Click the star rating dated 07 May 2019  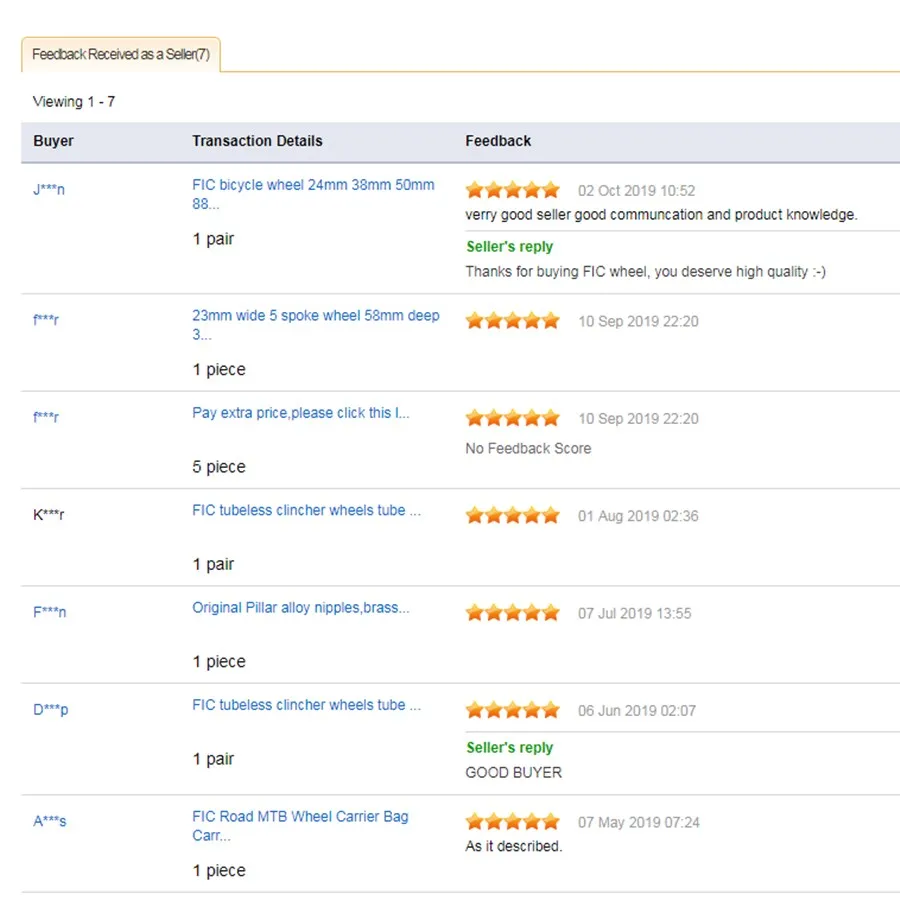[513, 822]
